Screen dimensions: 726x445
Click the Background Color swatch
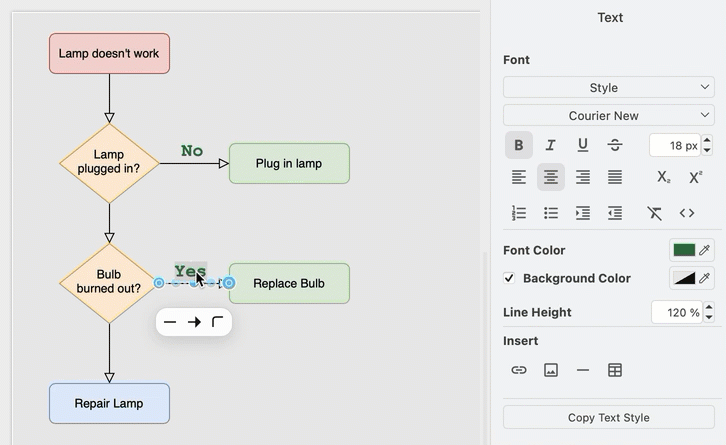[x=684, y=278]
